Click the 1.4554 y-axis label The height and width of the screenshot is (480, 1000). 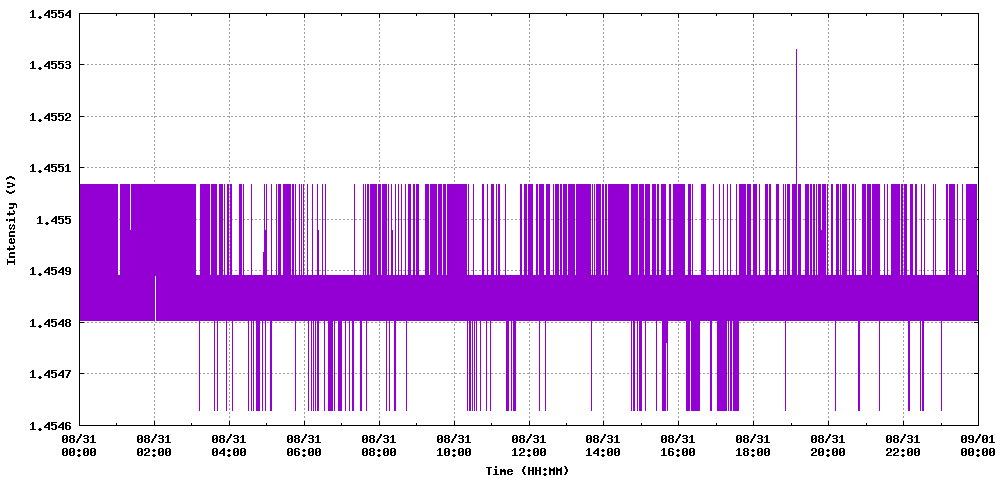[52, 13]
